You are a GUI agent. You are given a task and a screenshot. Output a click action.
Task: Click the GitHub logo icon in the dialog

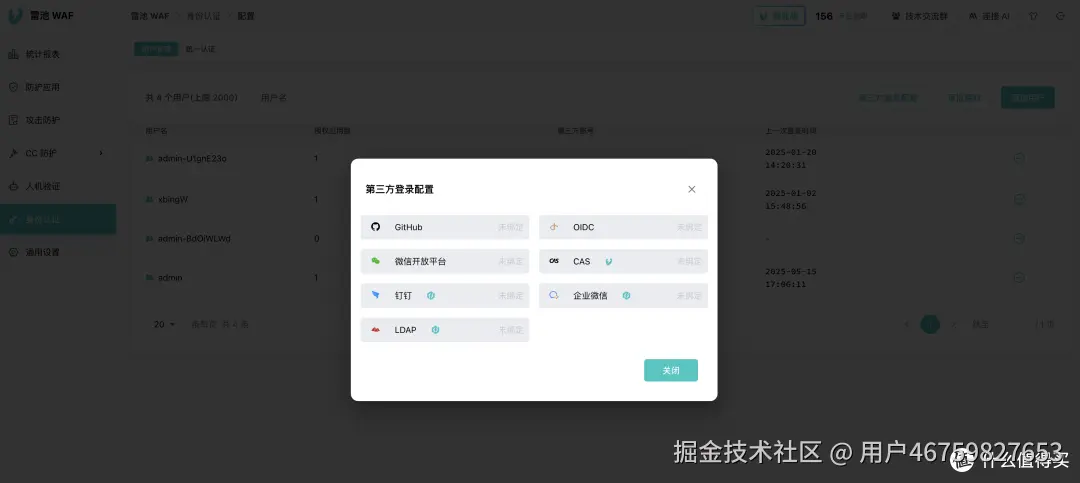(375, 227)
